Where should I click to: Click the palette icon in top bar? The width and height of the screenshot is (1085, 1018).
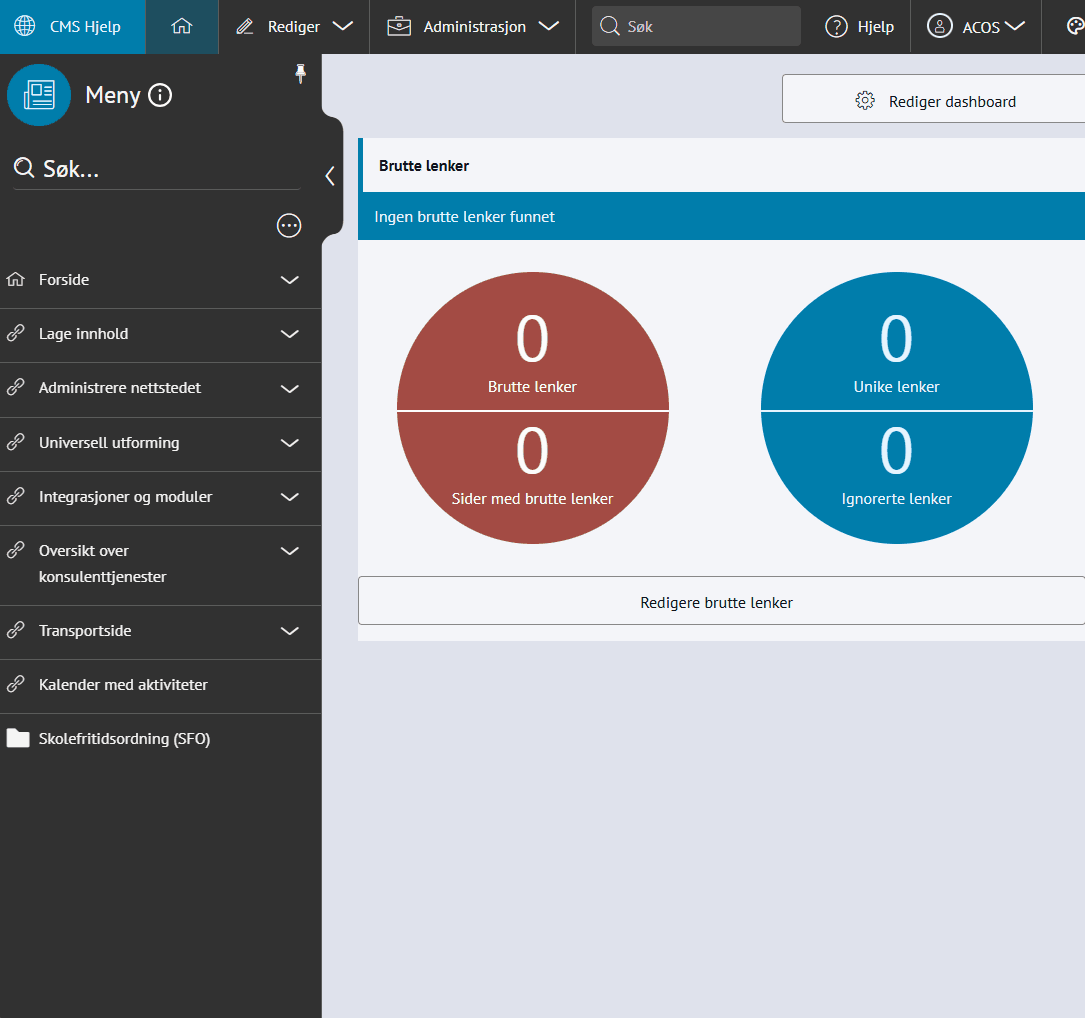tap(1075, 27)
